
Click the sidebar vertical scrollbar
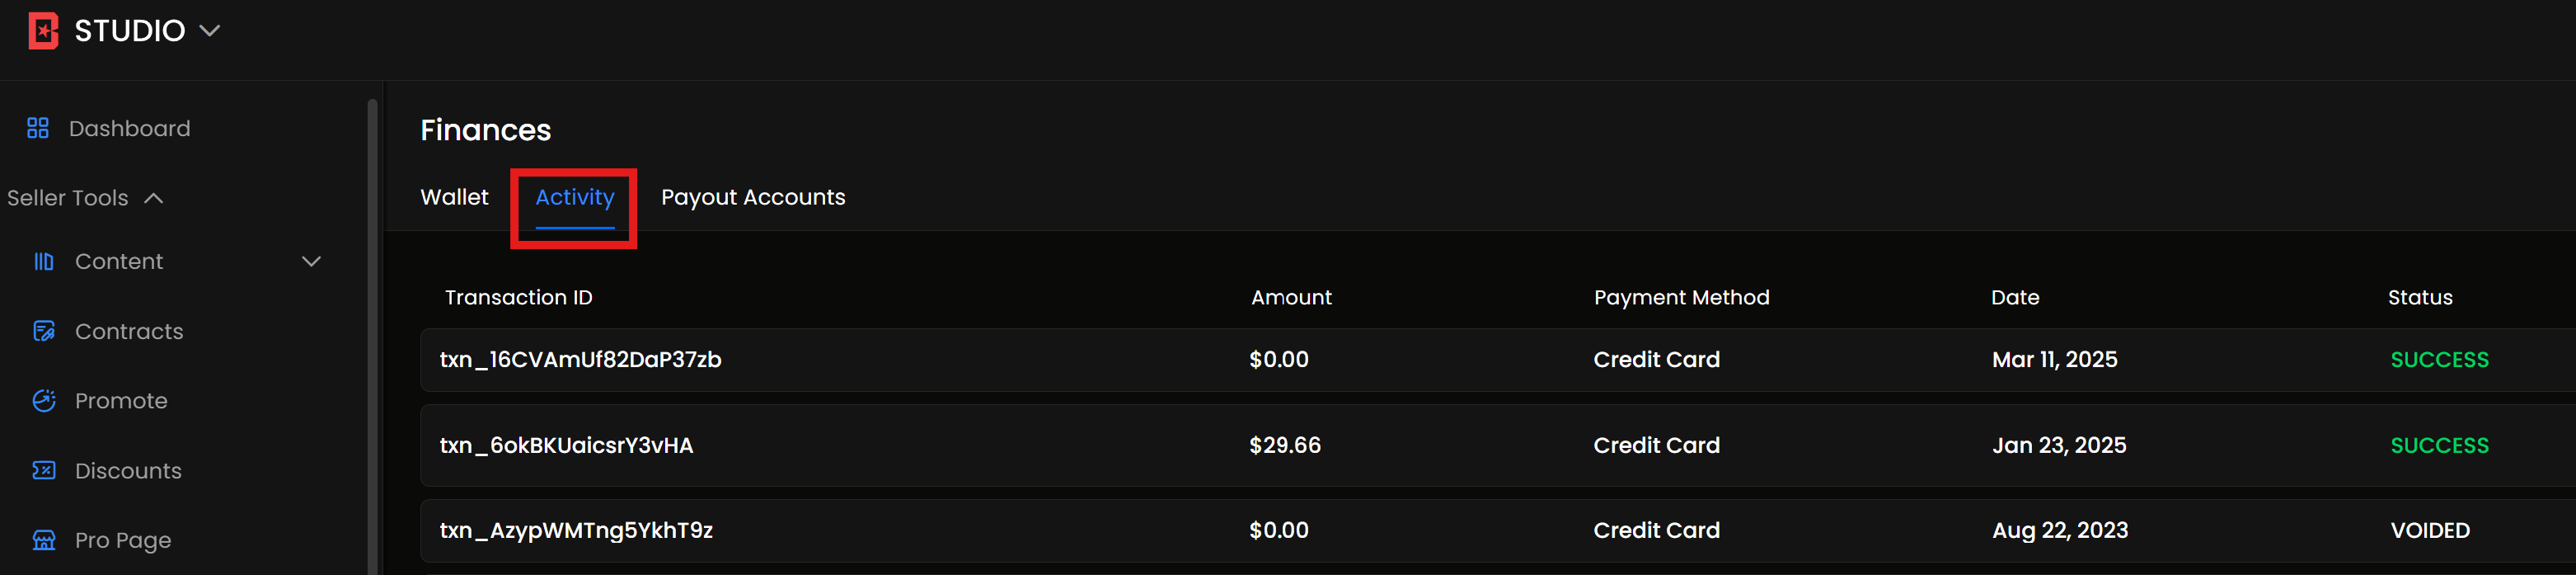[372, 330]
